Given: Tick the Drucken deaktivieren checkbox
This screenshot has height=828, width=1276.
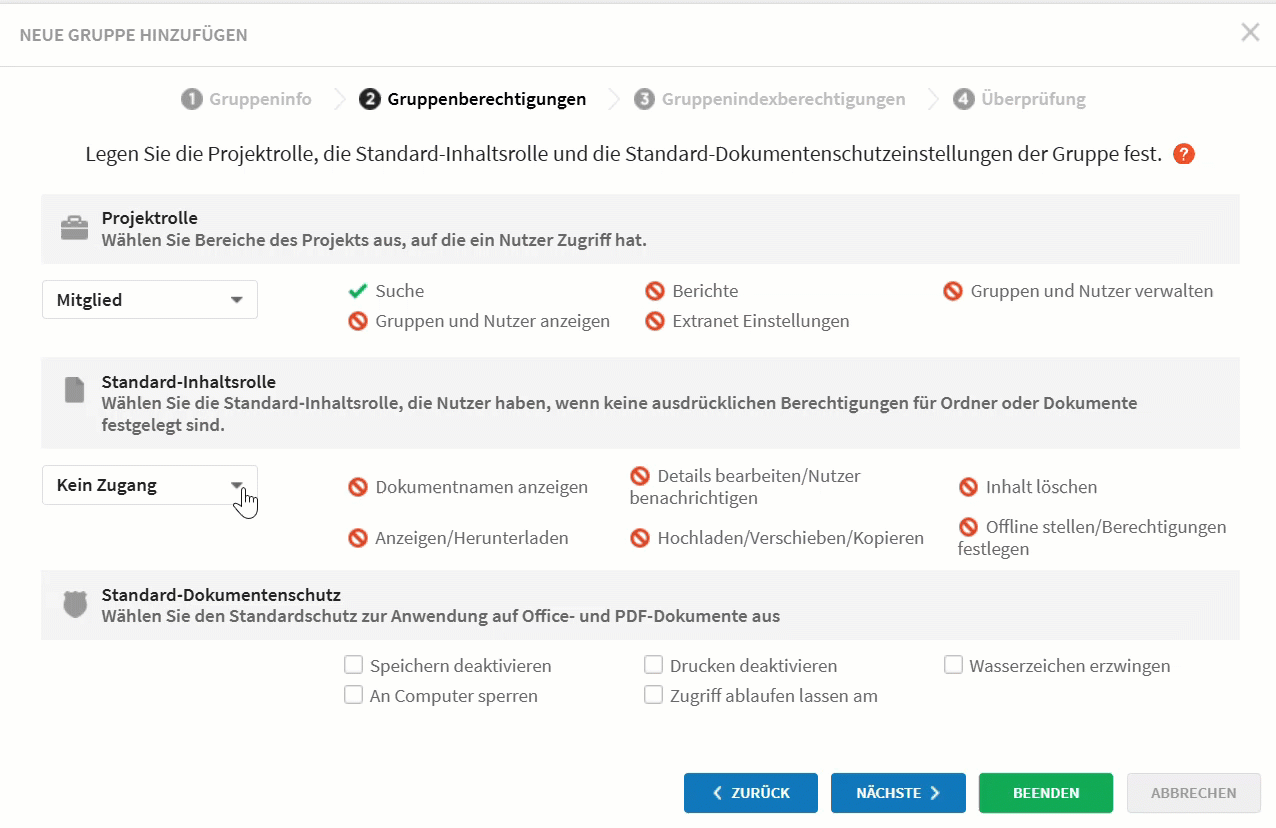Looking at the screenshot, I should coord(653,665).
